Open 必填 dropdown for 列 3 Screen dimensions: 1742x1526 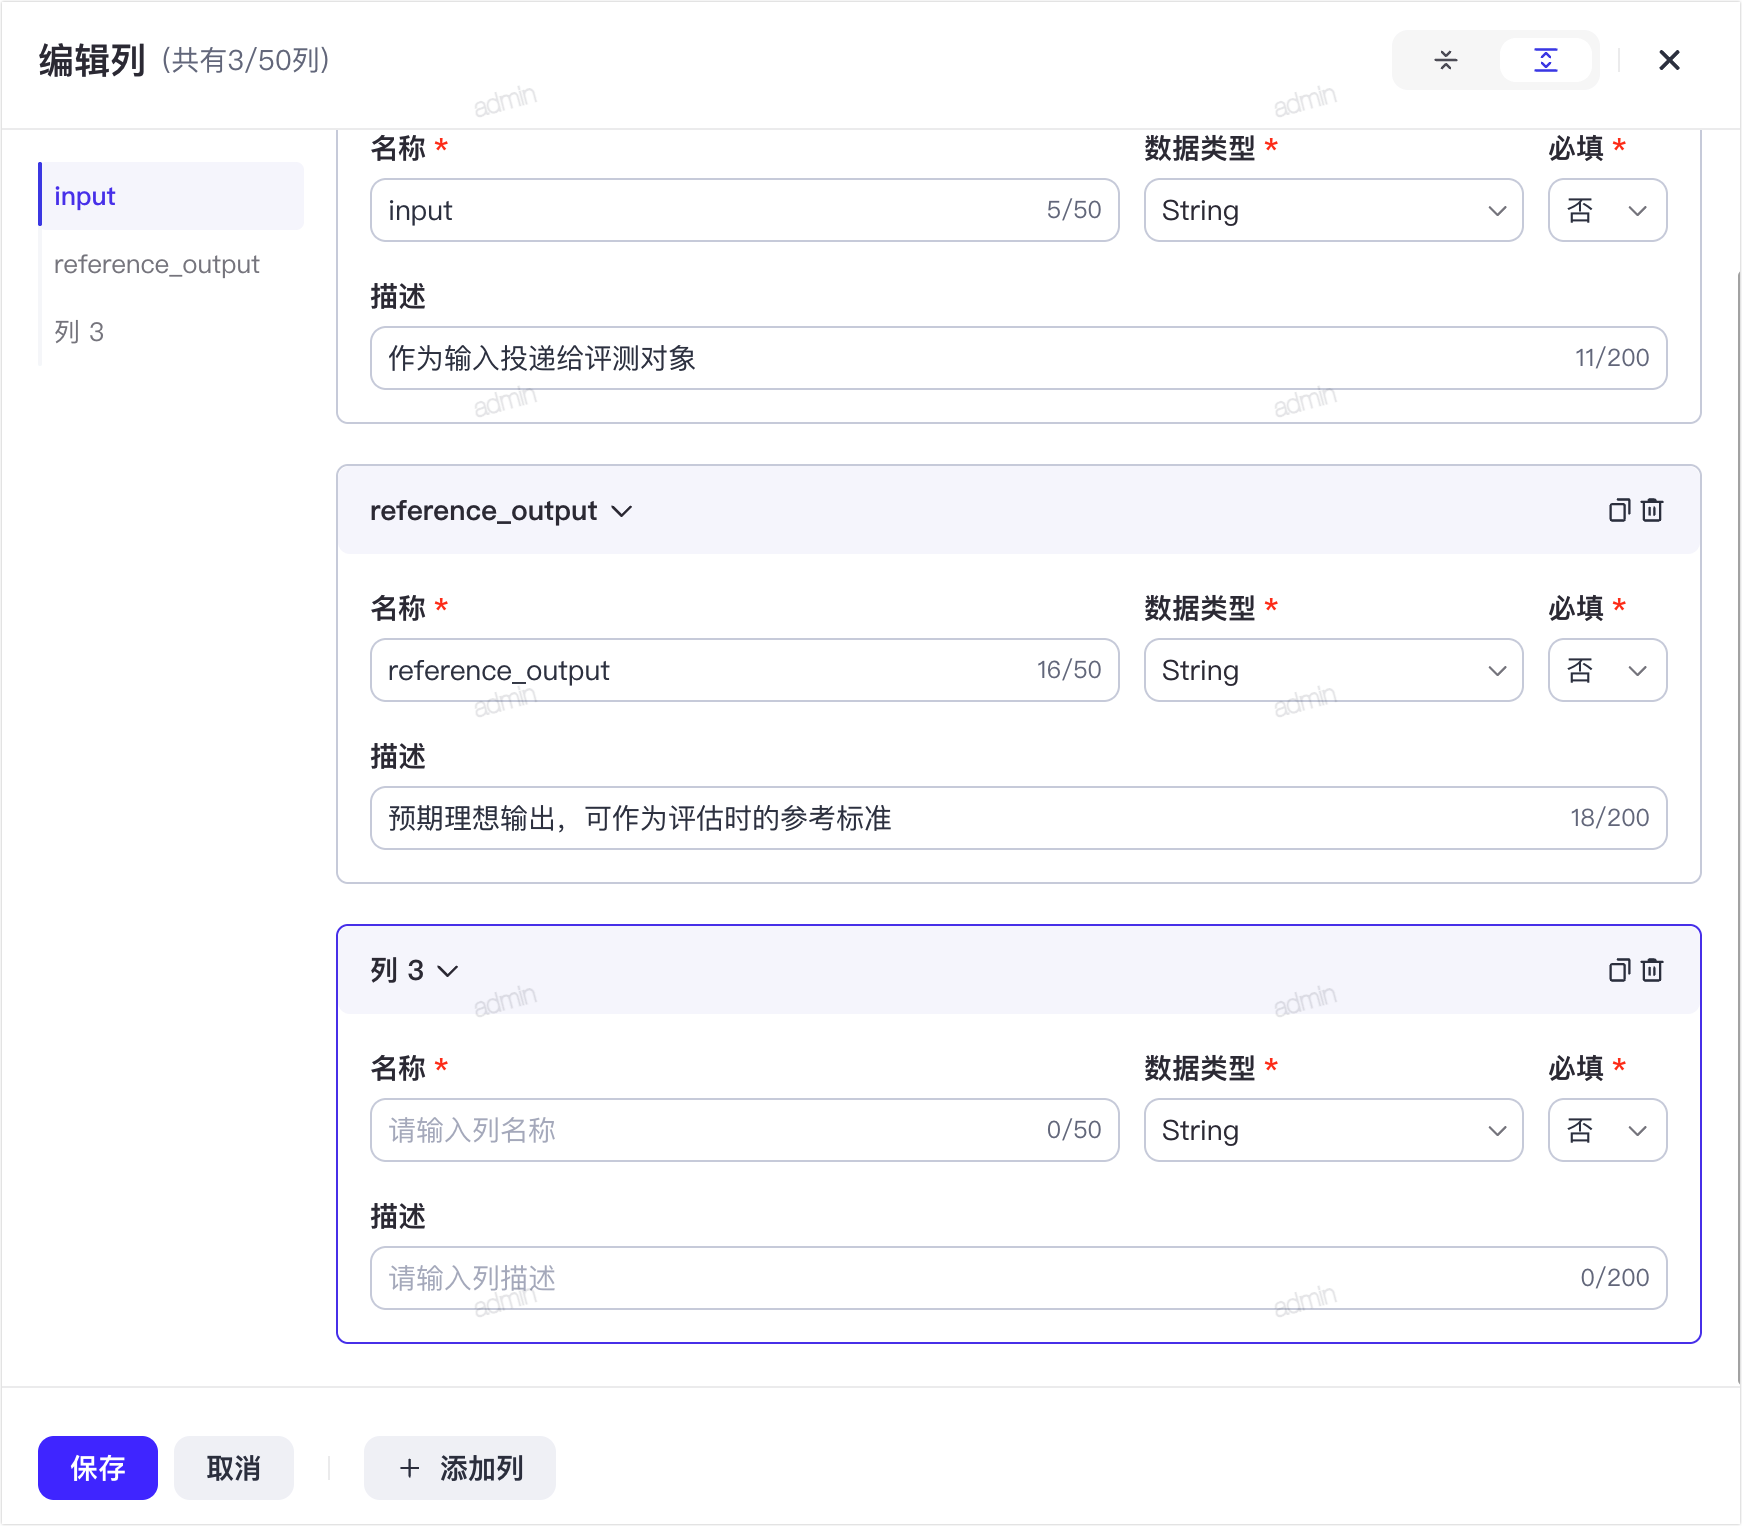click(x=1607, y=1130)
